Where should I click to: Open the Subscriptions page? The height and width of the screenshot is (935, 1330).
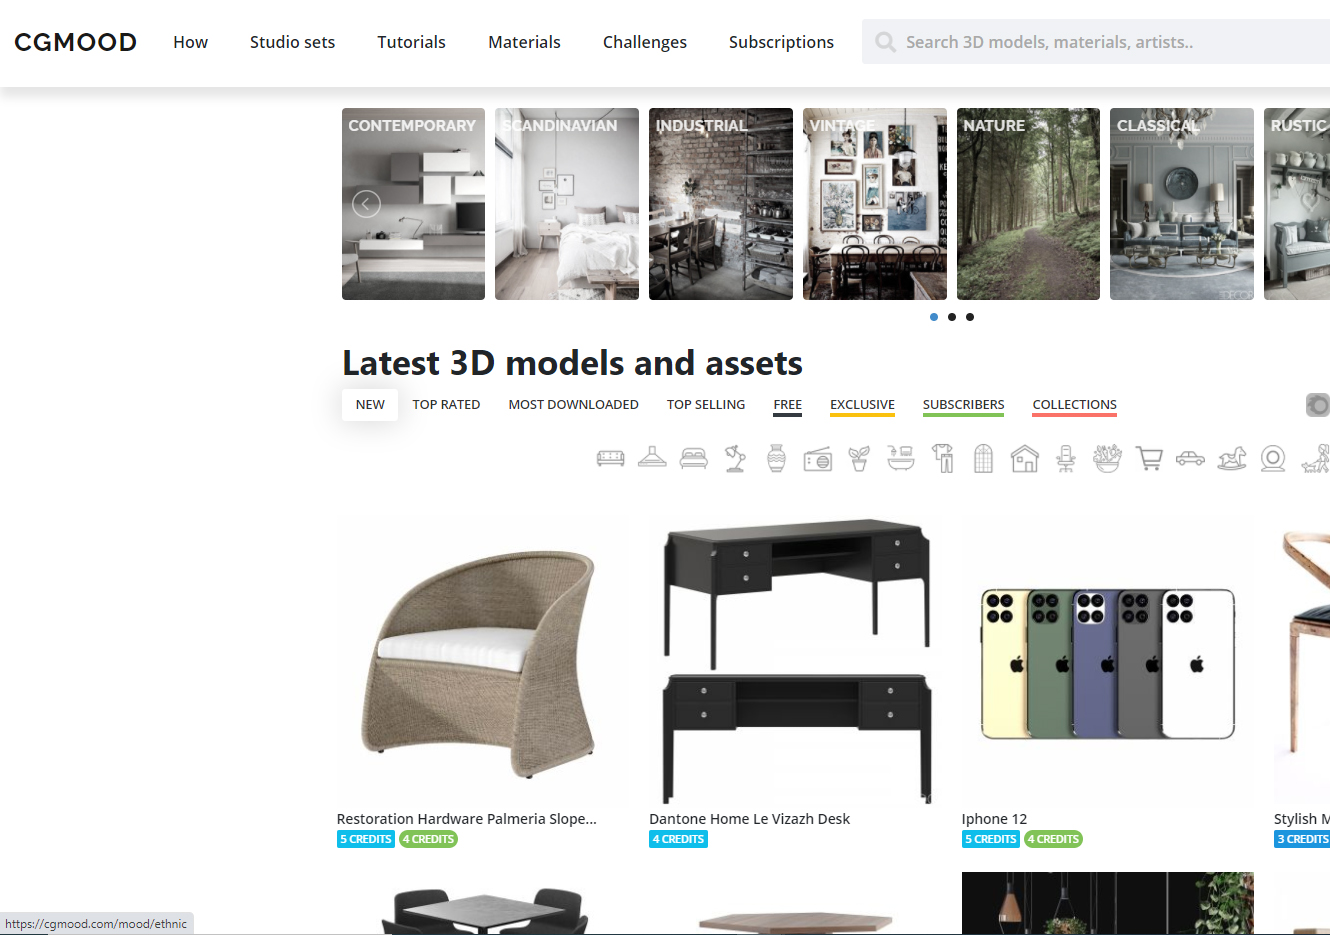(781, 42)
